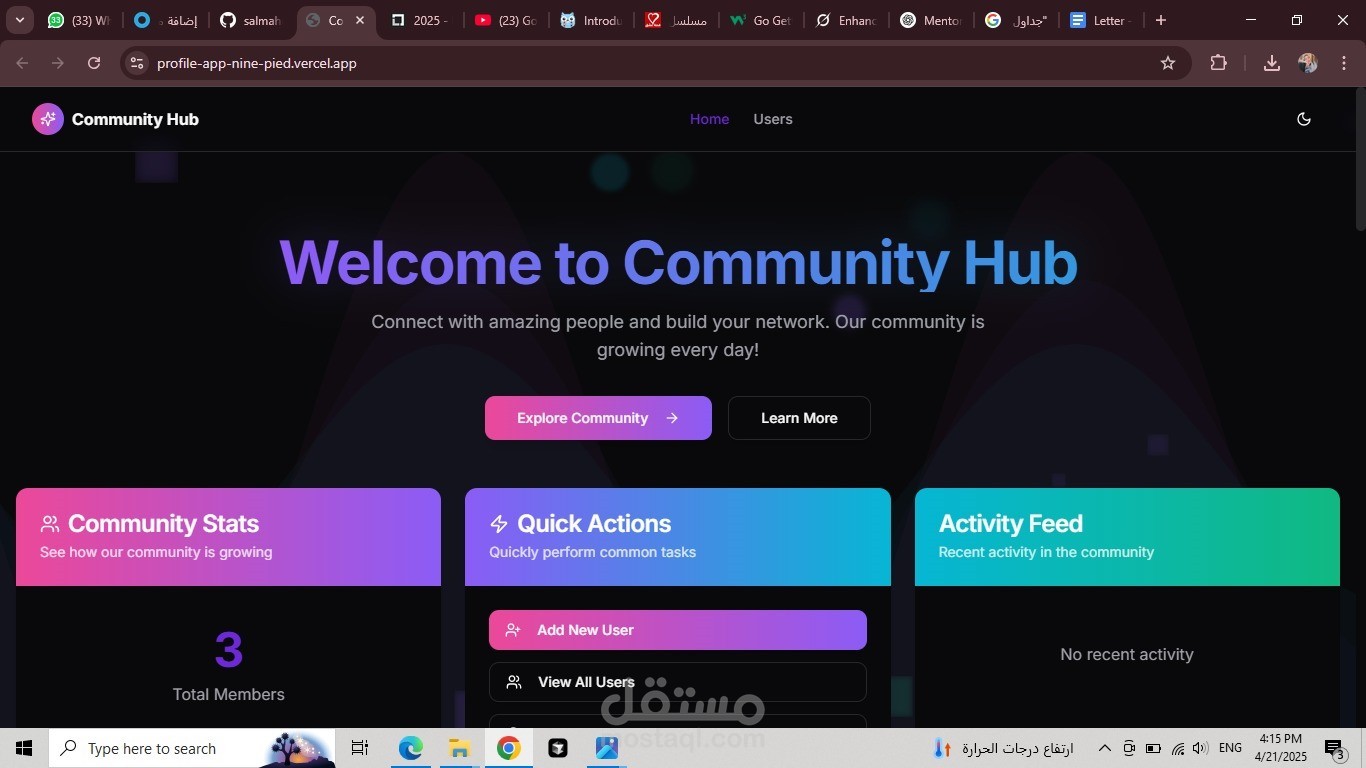Open Task View on the taskbar
1366x768 pixels.
point(360,748)
